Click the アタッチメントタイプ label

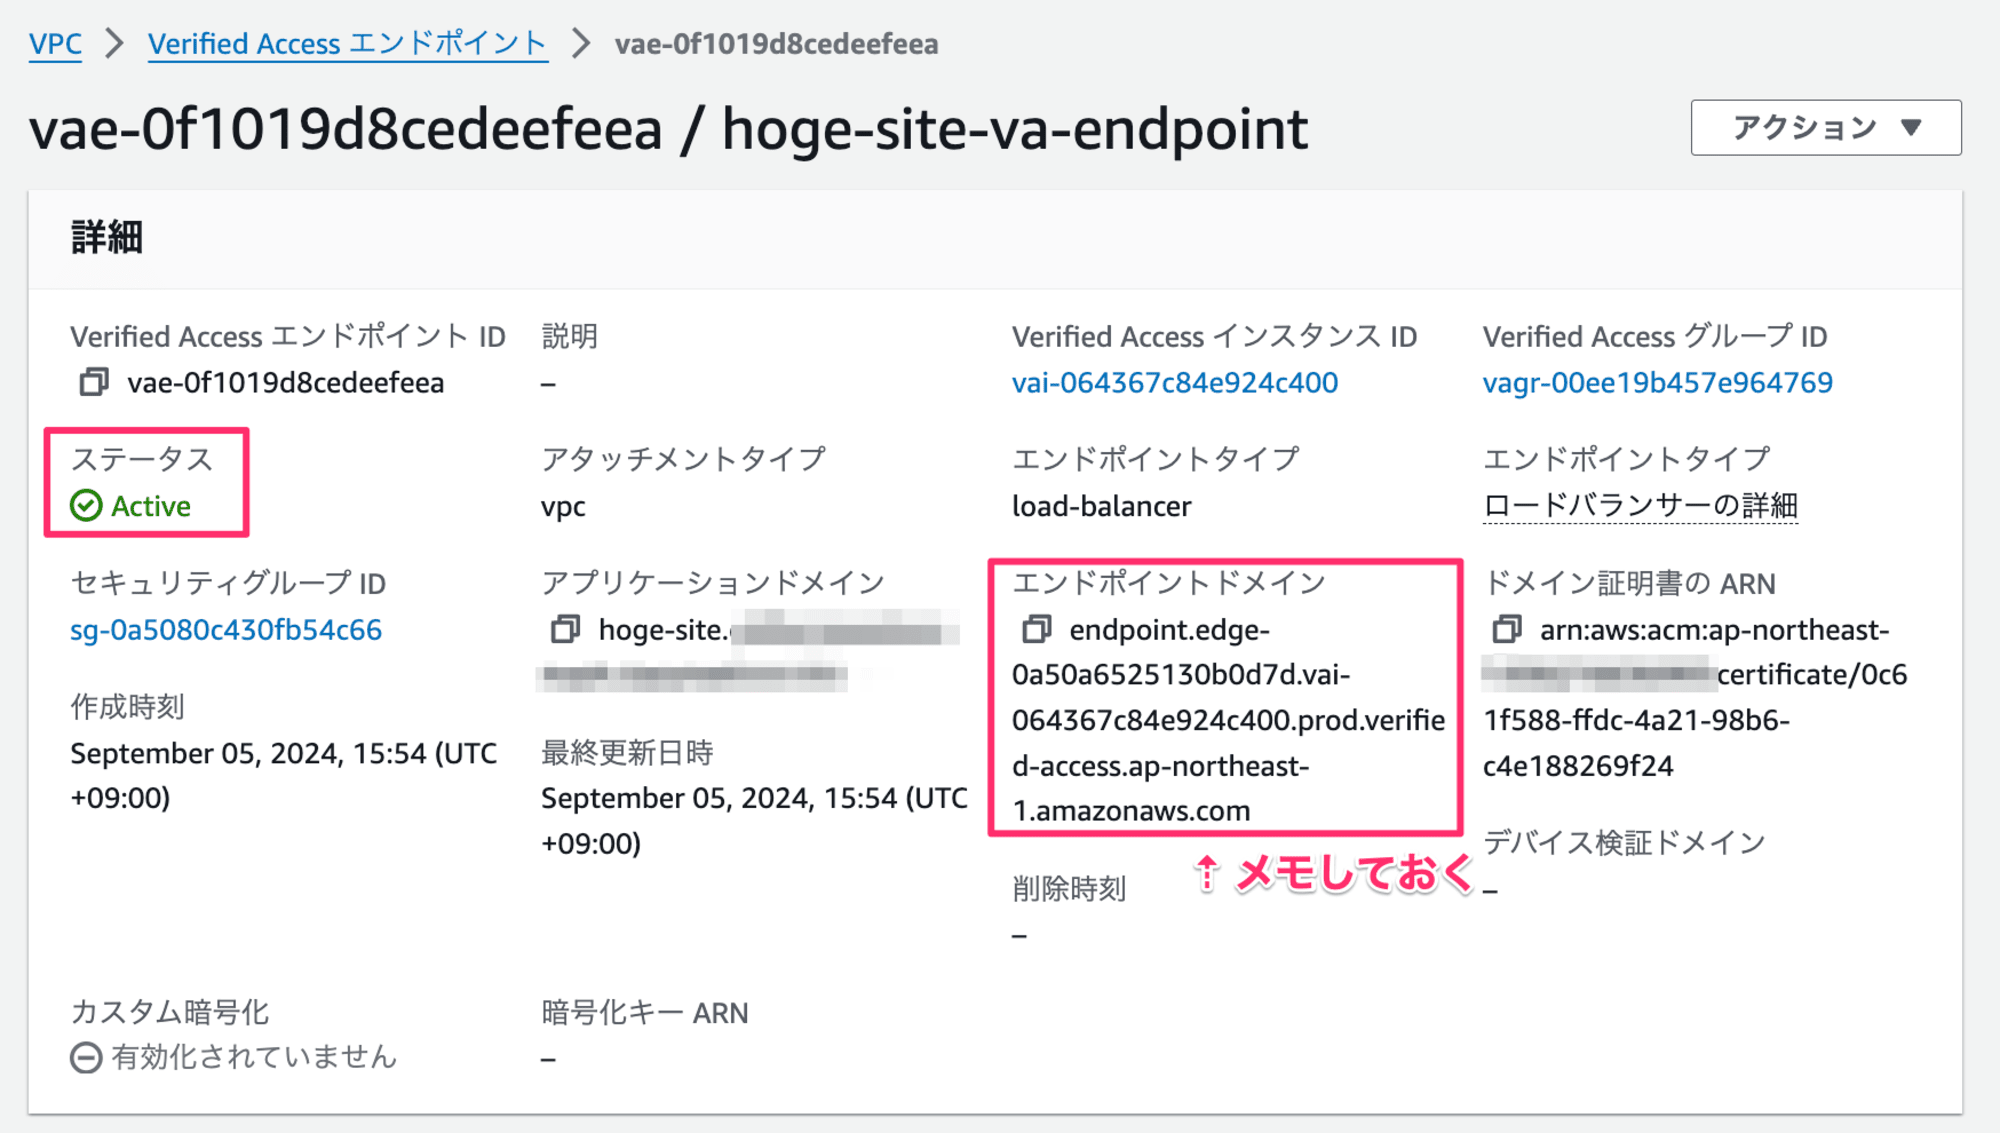click(x=683, y=459)
